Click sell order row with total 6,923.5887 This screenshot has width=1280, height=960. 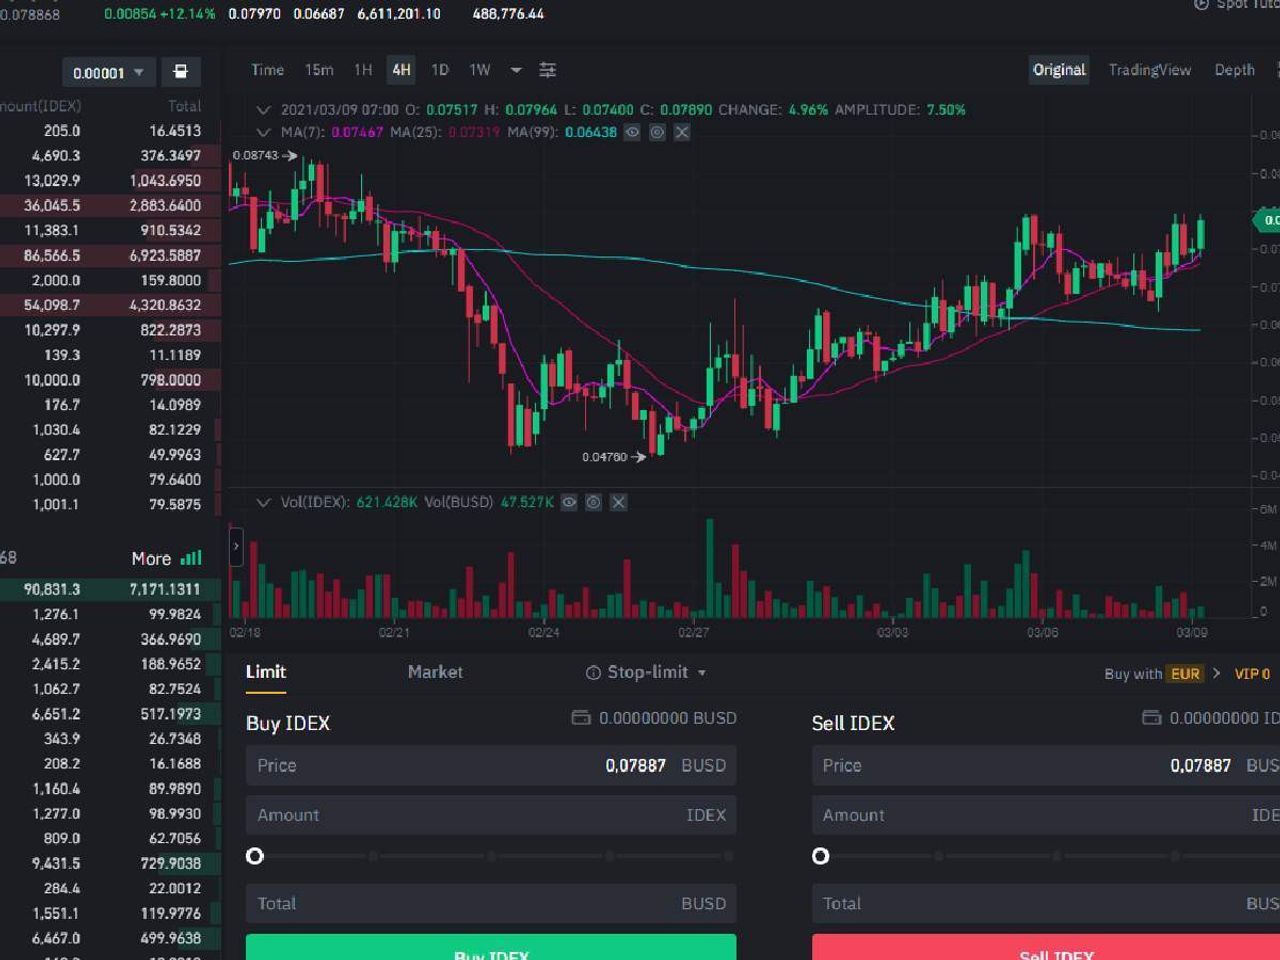110,255
